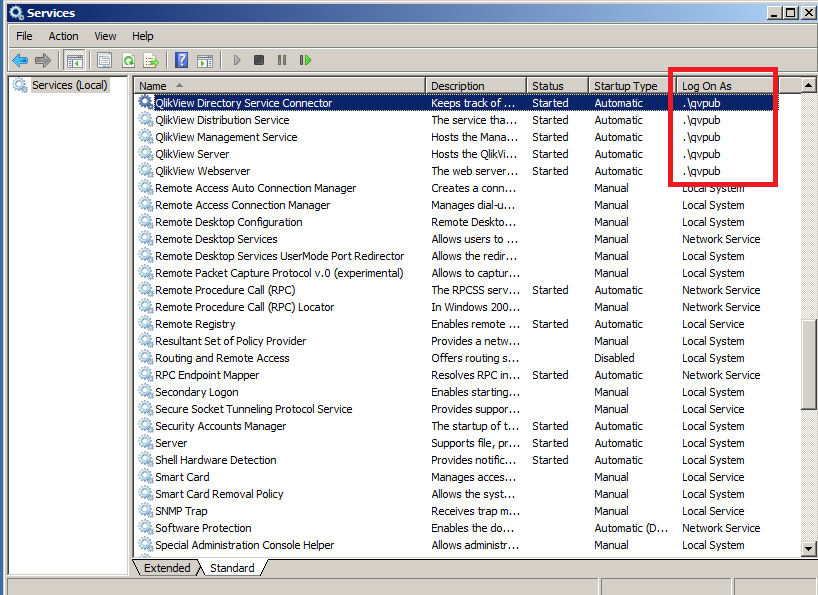Viewport: 818px width, 595px height.
Task: Open the Action menu
Action: coord(63,36)
